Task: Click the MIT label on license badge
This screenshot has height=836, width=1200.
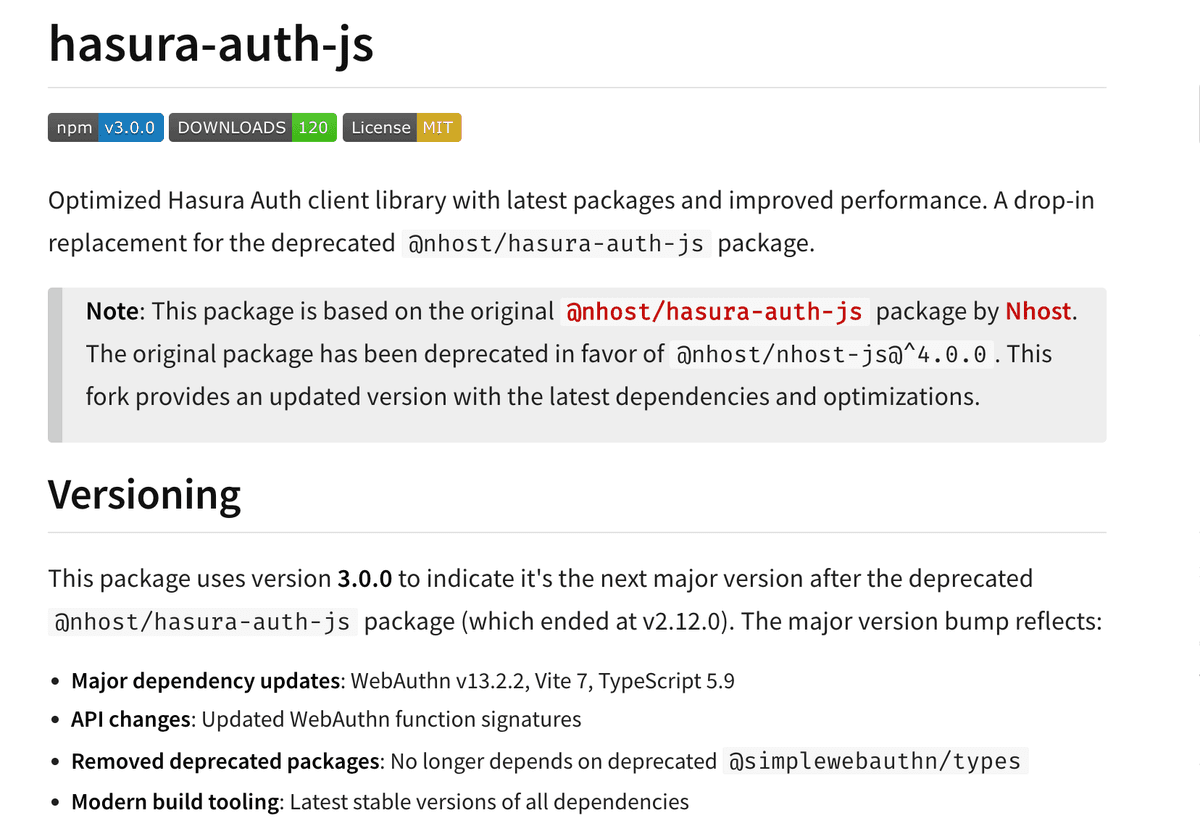Action: (x=437, y=127)
